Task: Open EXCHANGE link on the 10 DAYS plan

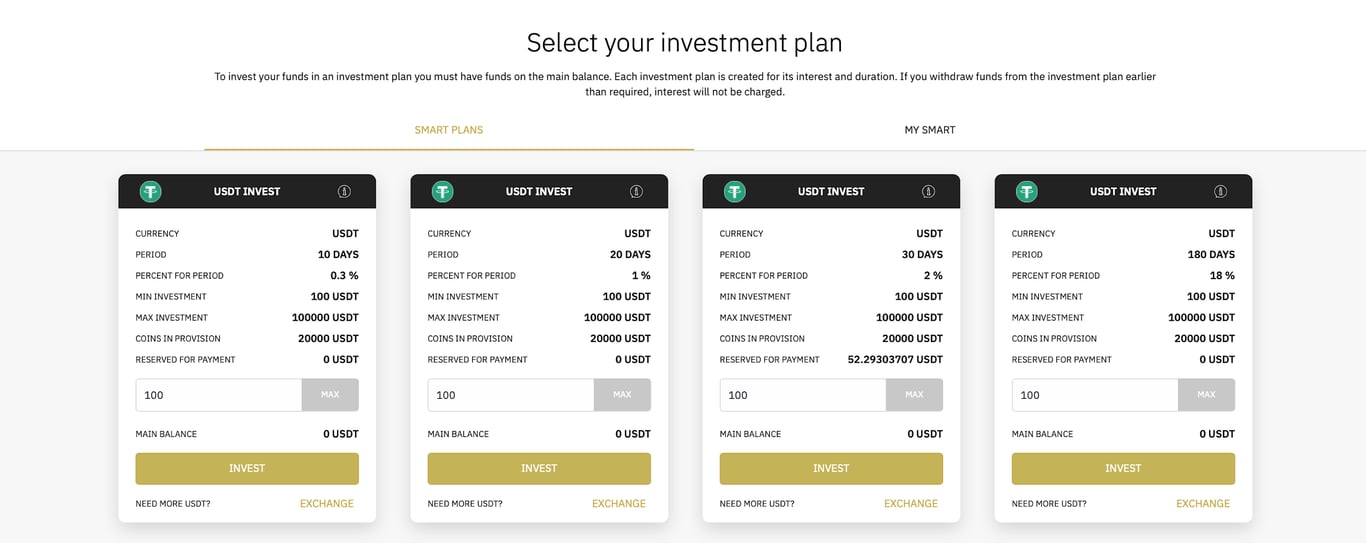Action: [327, 504]
